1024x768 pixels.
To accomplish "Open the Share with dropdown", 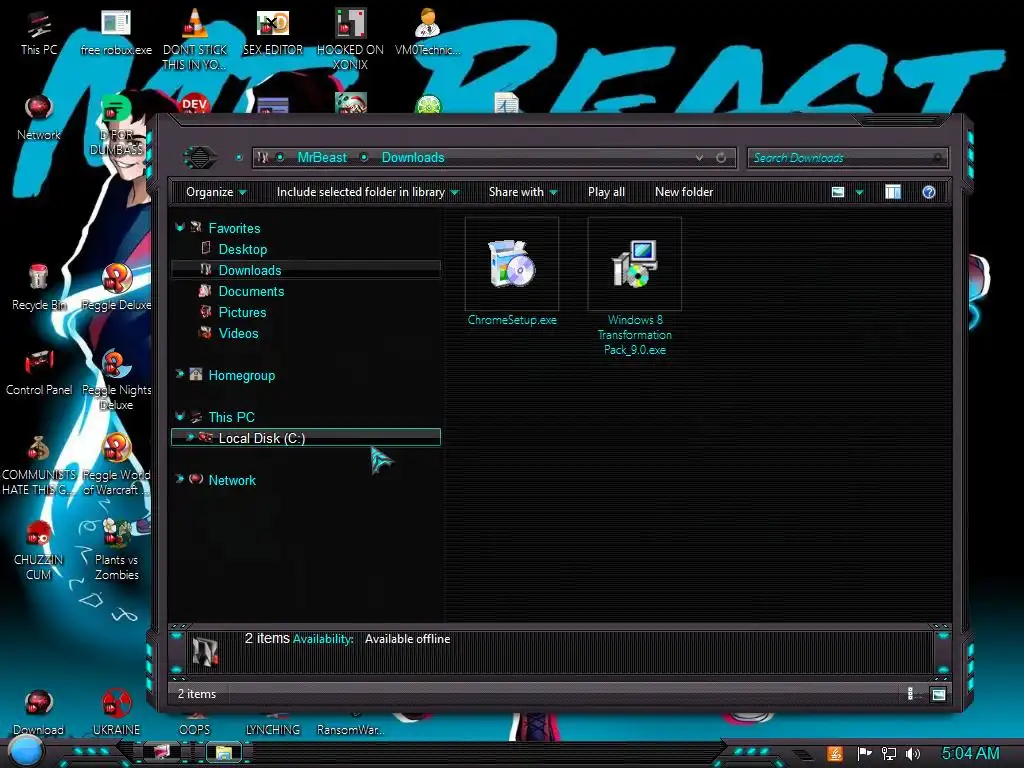I will click(x=522, y=192).
